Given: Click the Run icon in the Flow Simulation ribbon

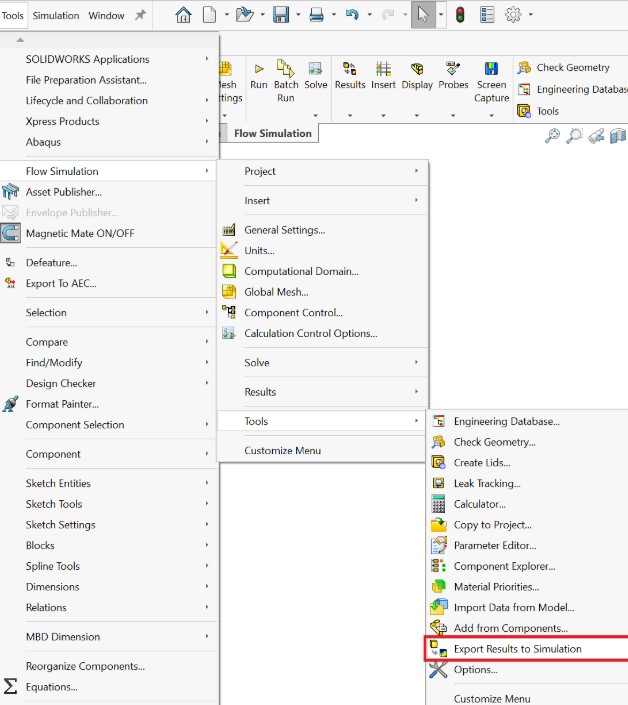Looking at the screenshot, I should 259,69.
